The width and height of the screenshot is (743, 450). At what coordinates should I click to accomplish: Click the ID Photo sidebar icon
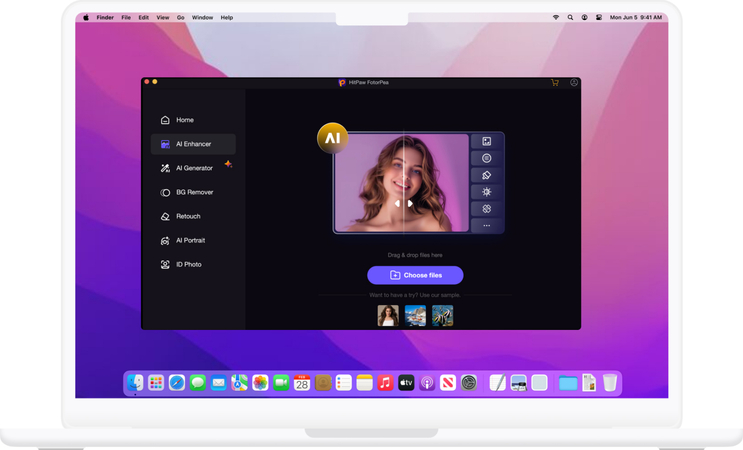point(165,264)
